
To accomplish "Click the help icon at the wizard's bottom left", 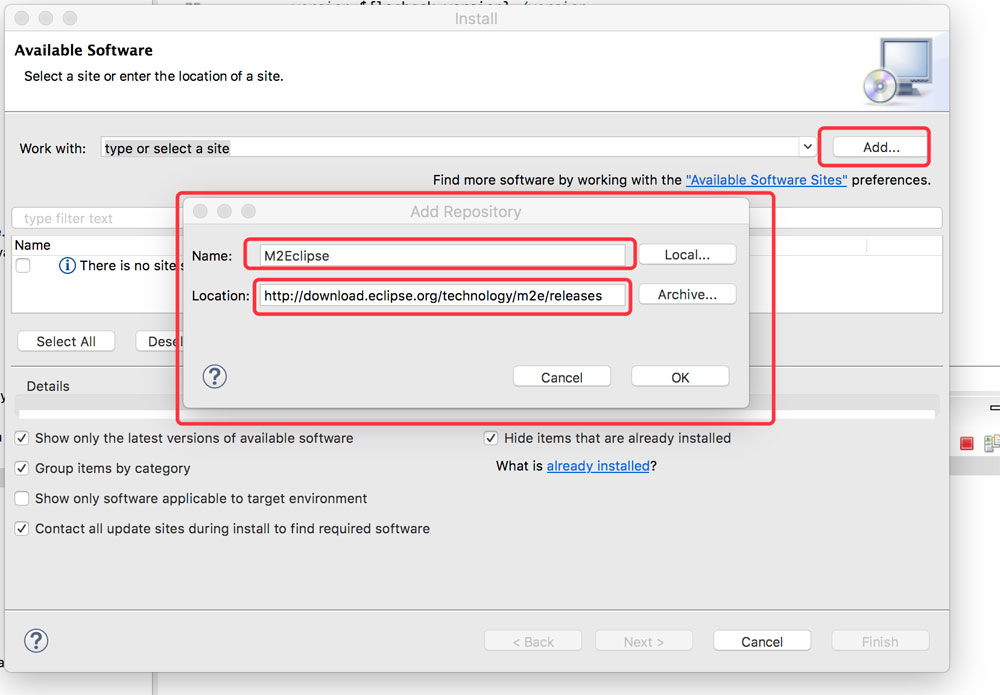I will tap(36, 640).
